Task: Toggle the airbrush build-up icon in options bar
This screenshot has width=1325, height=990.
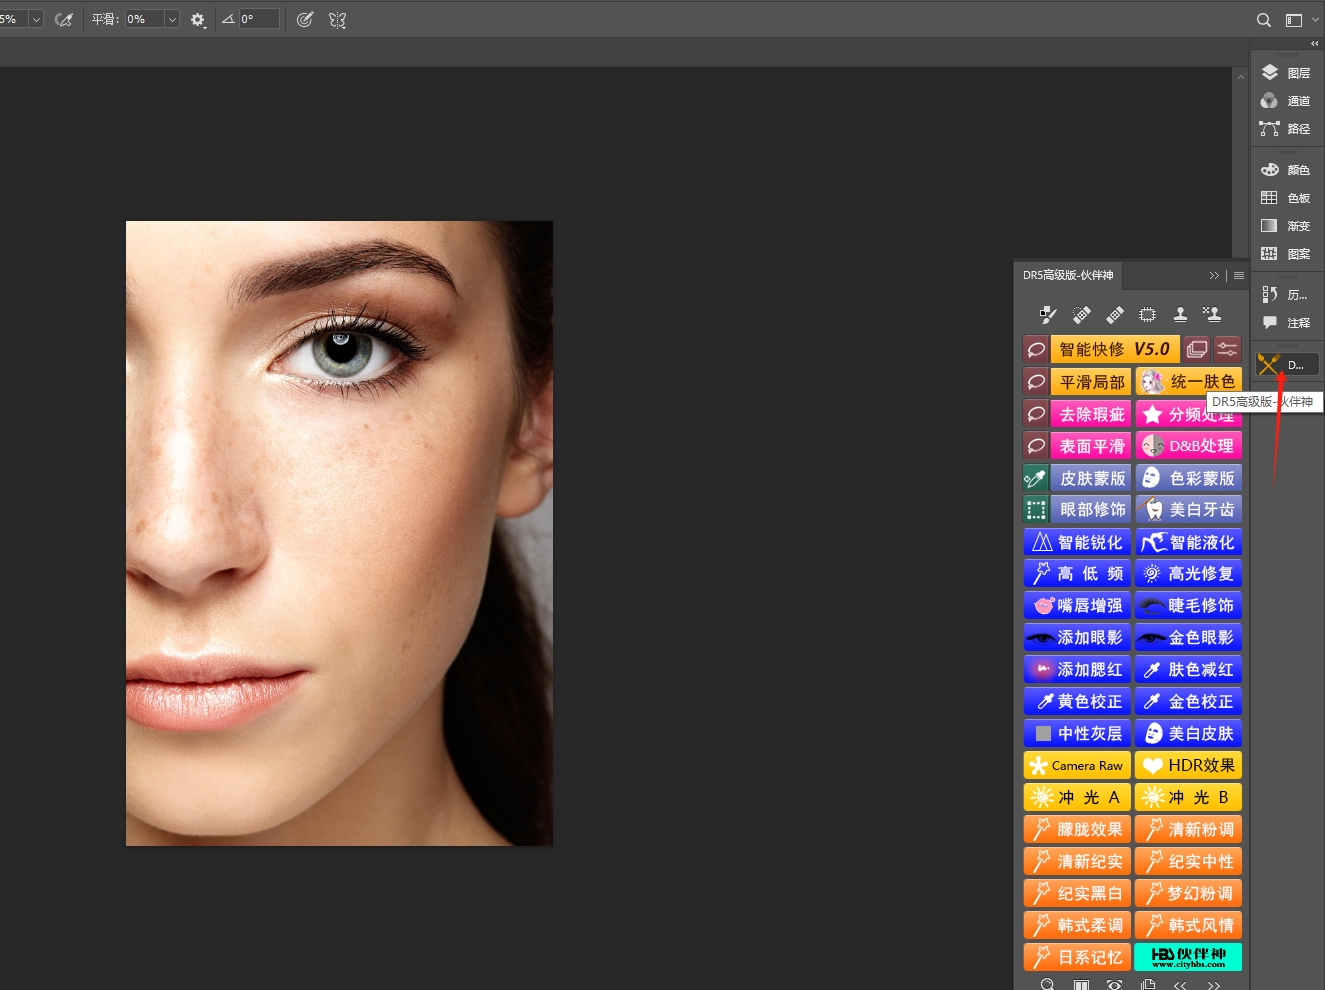Action: click(64, 20)
